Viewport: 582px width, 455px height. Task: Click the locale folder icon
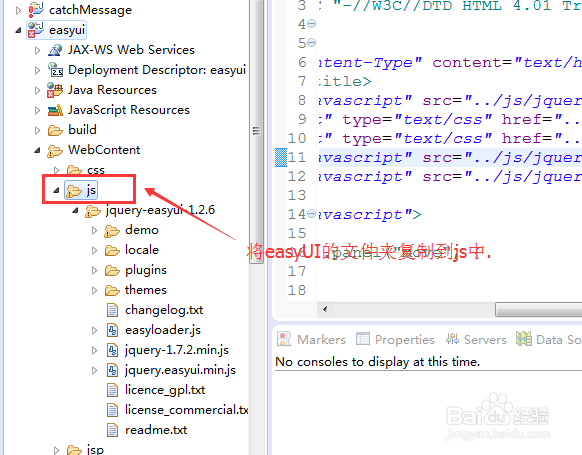tap(112, 251)
